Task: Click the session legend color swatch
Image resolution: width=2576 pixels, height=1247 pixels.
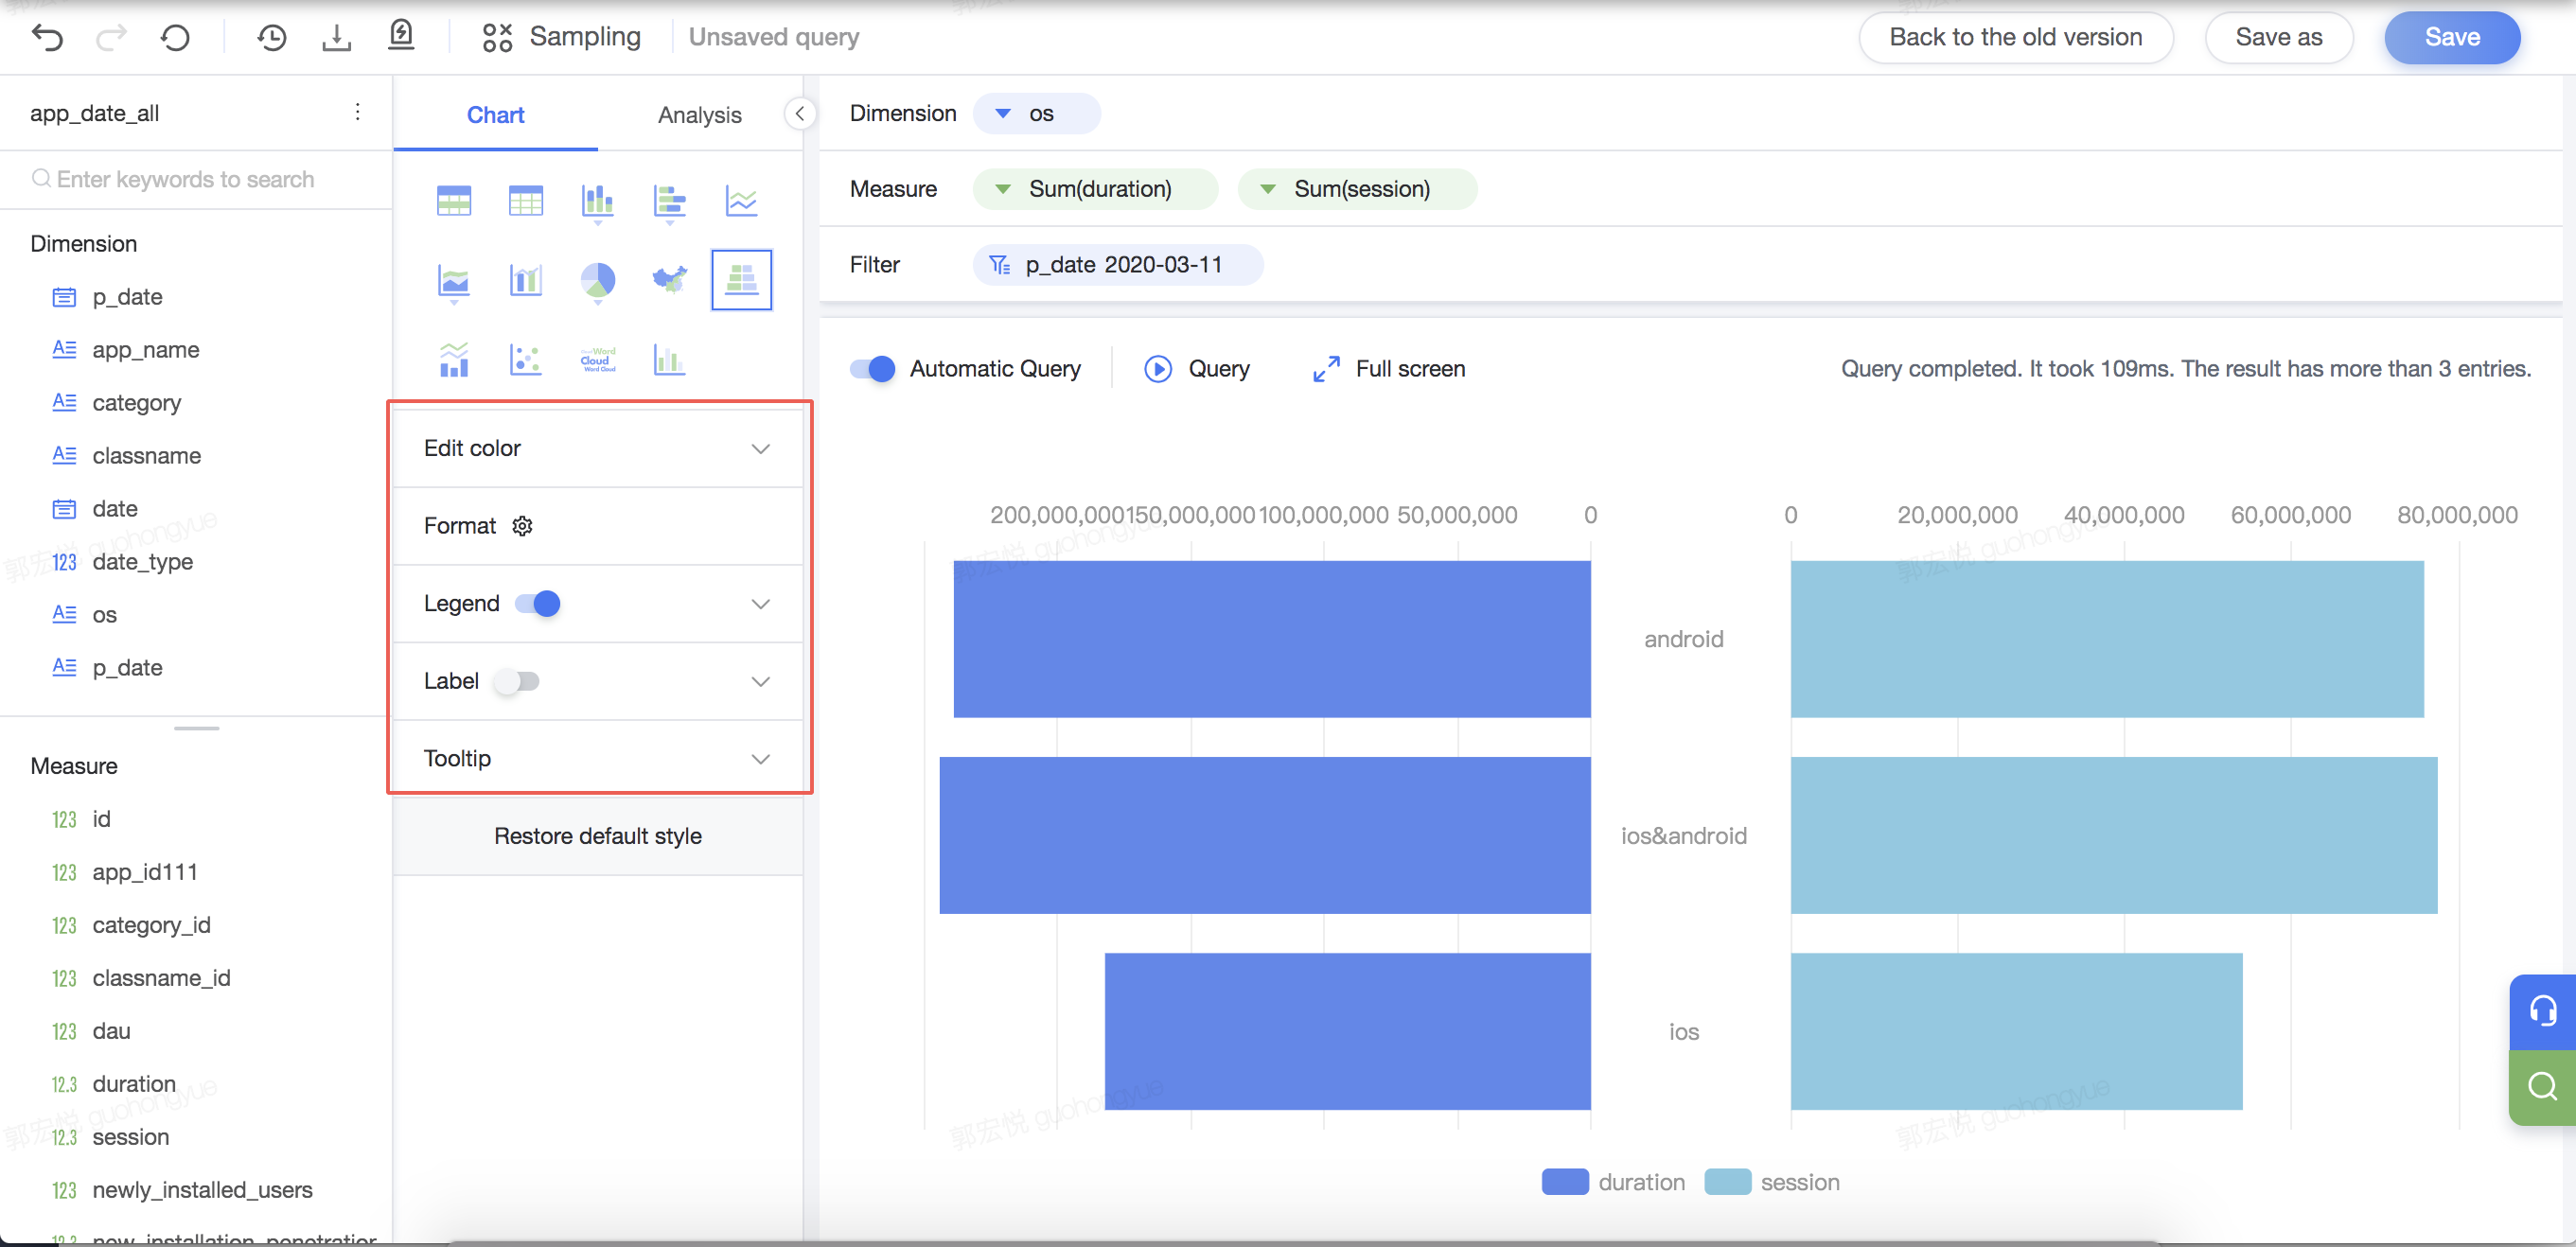Action: (1727, 1182)
